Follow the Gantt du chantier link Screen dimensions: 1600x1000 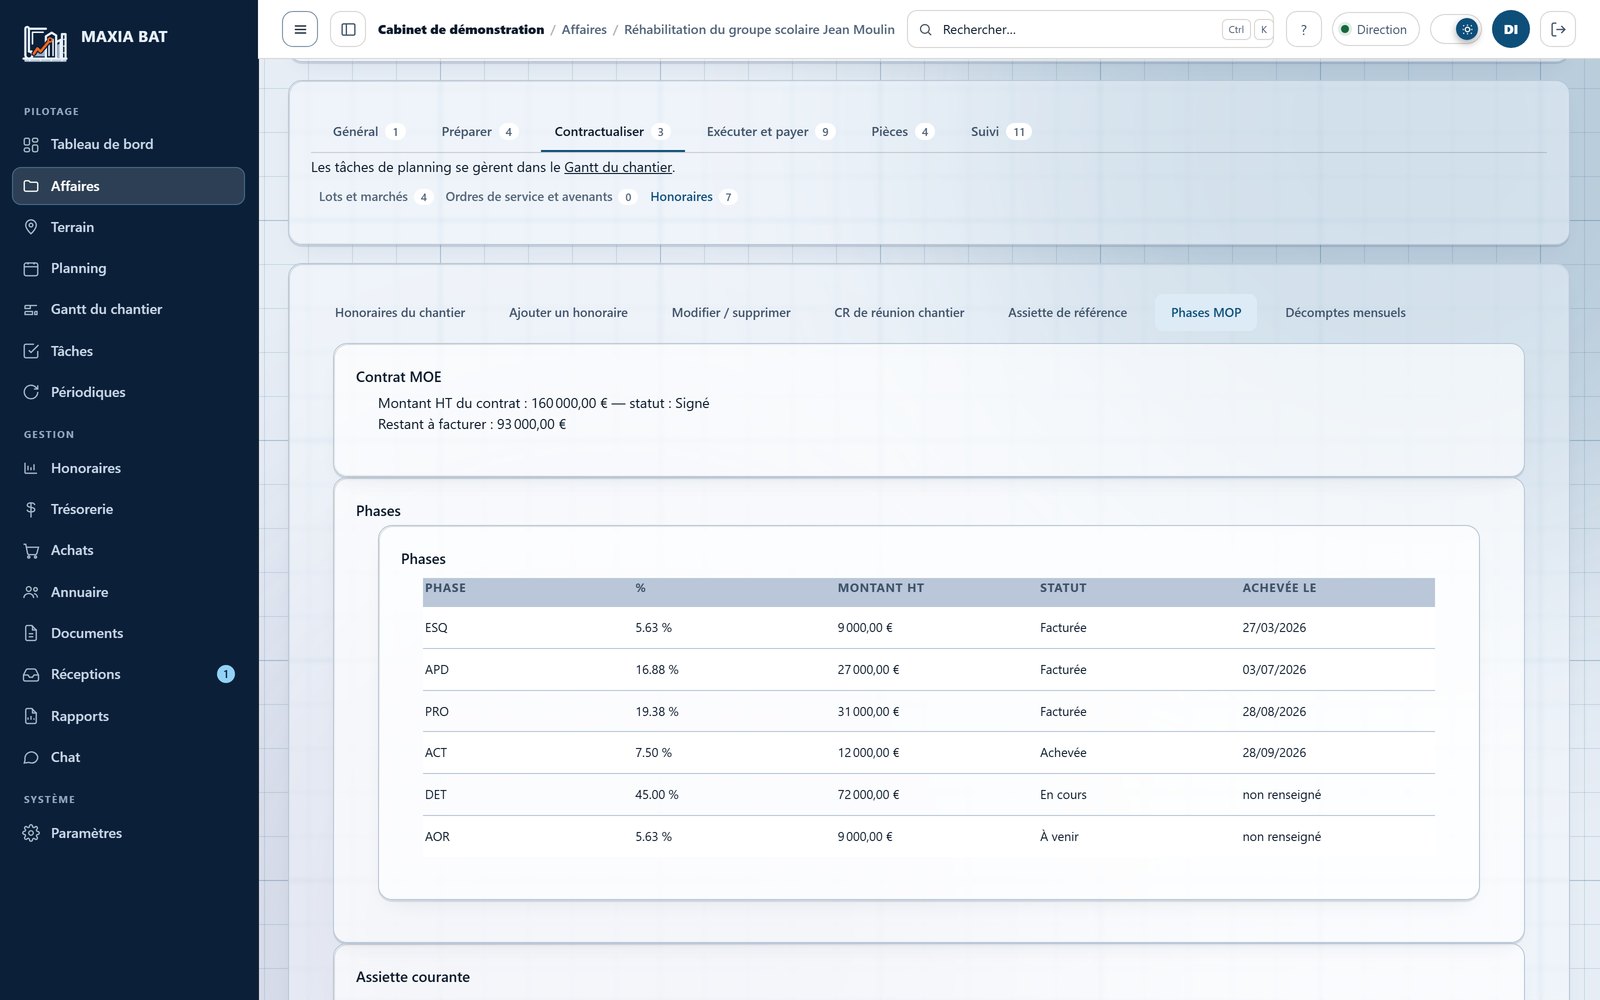(x=618, y=167)
